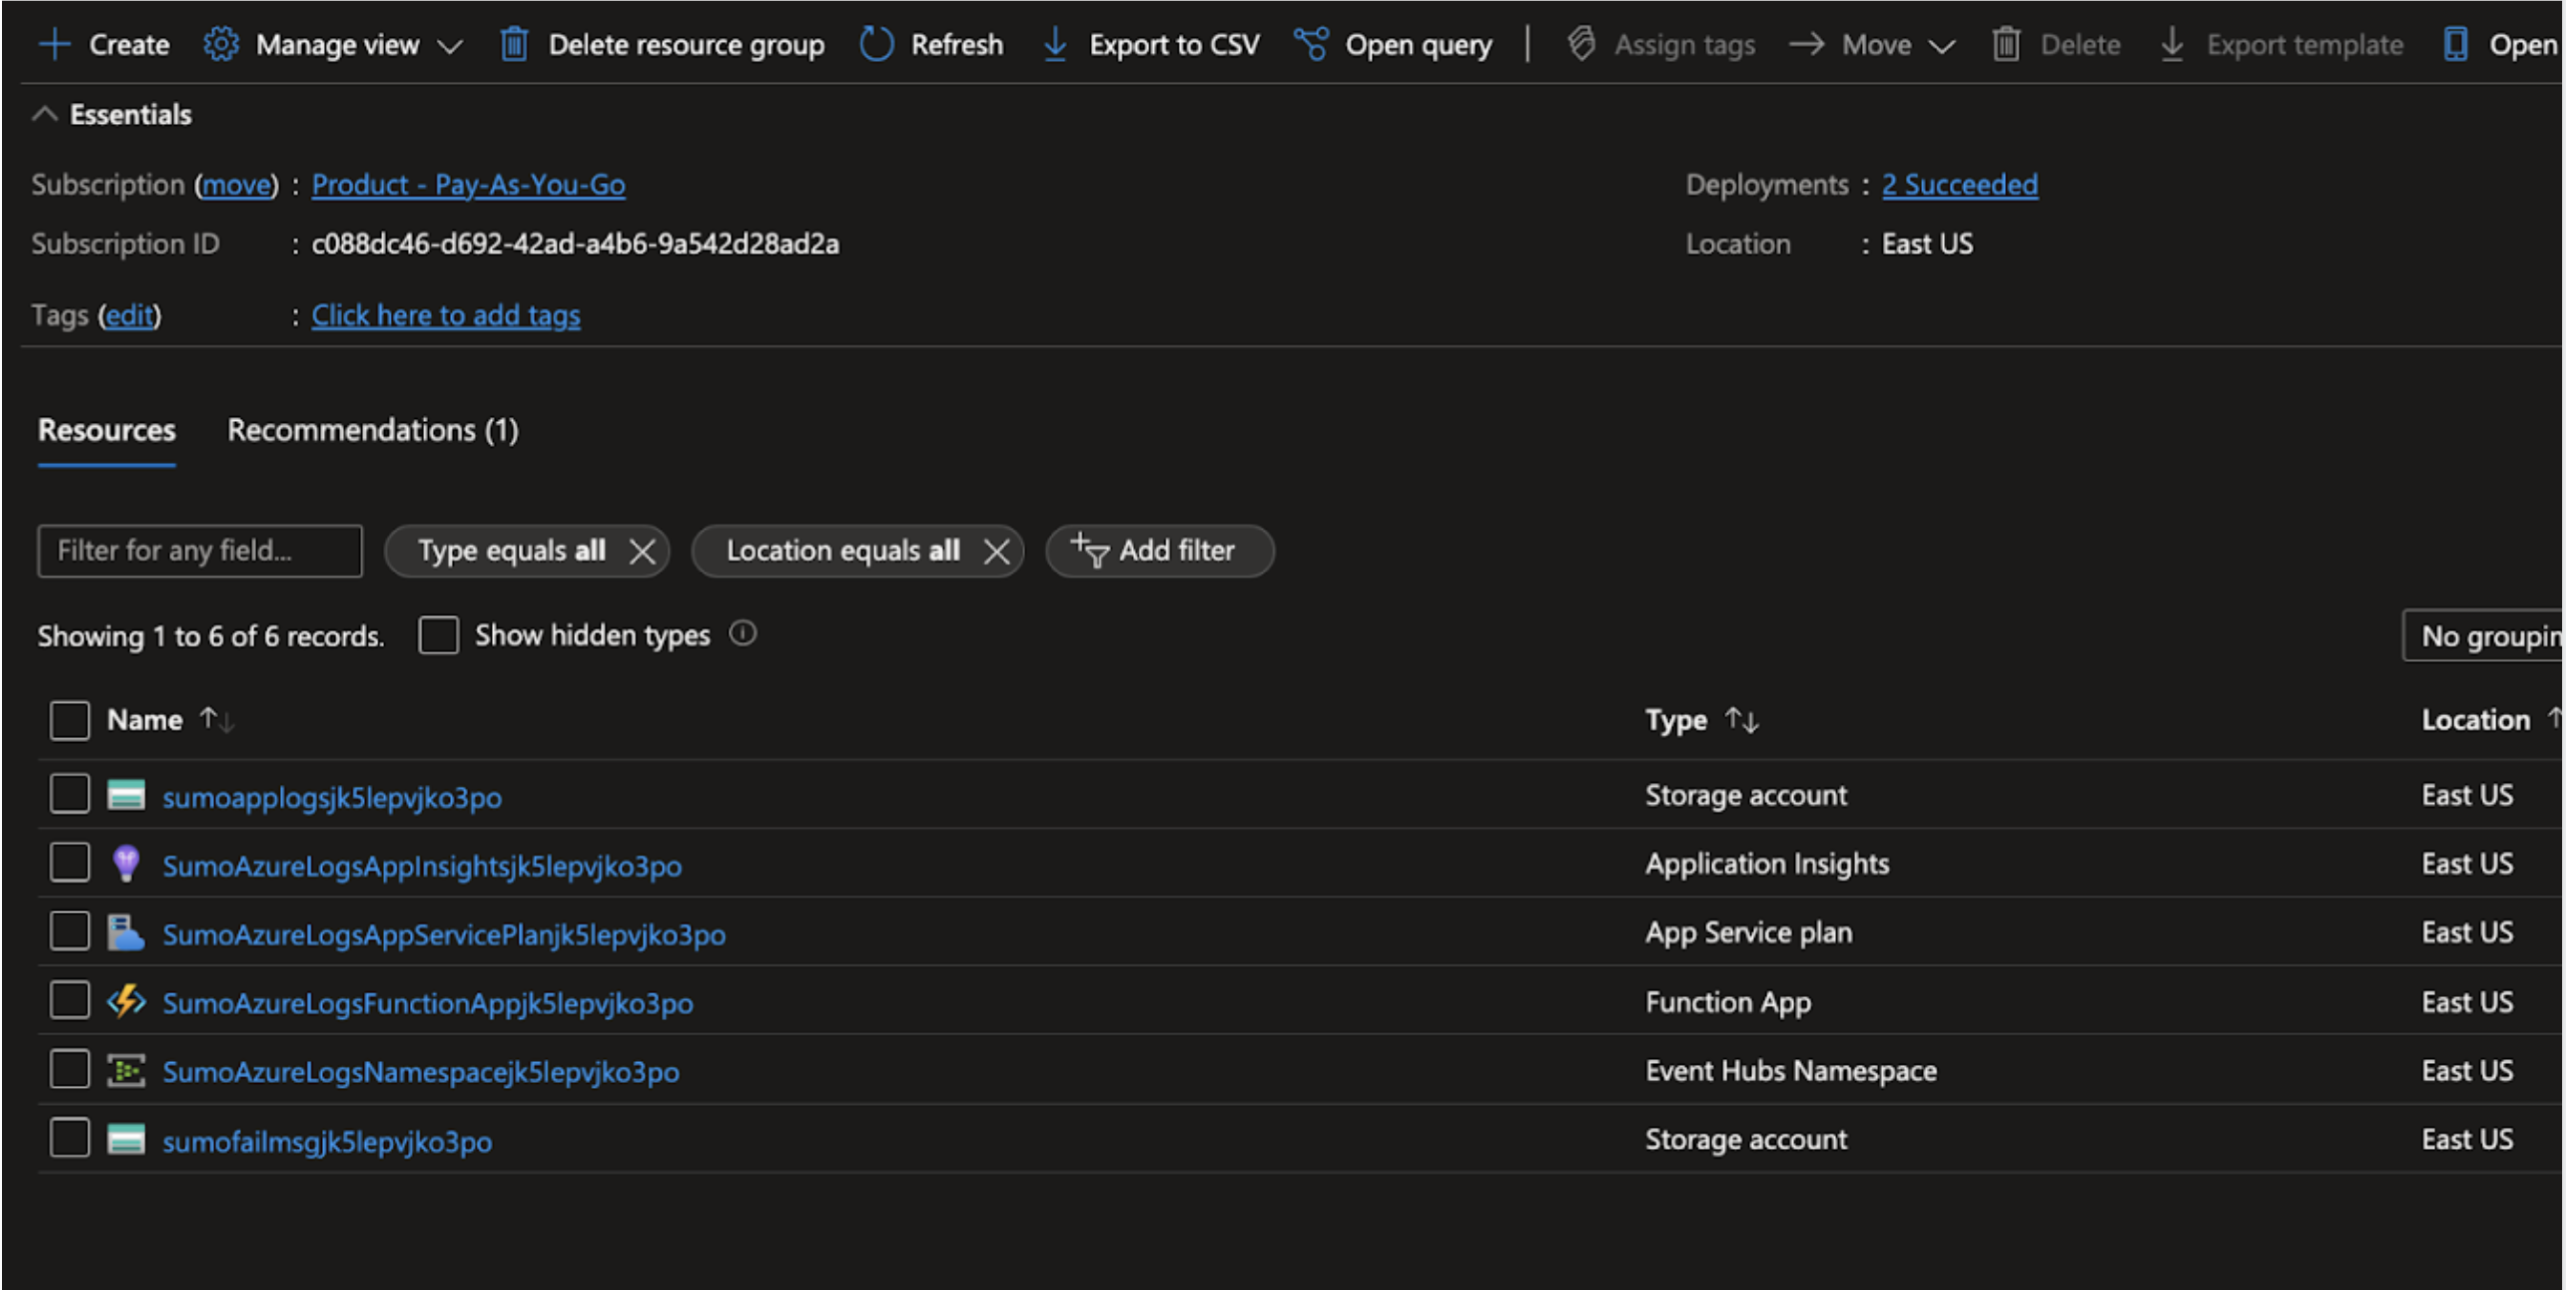The height and width of the screenshot is (1290, 2566).
Task: Click the Function App lightning icon
Action: [x=127, y=1001]
